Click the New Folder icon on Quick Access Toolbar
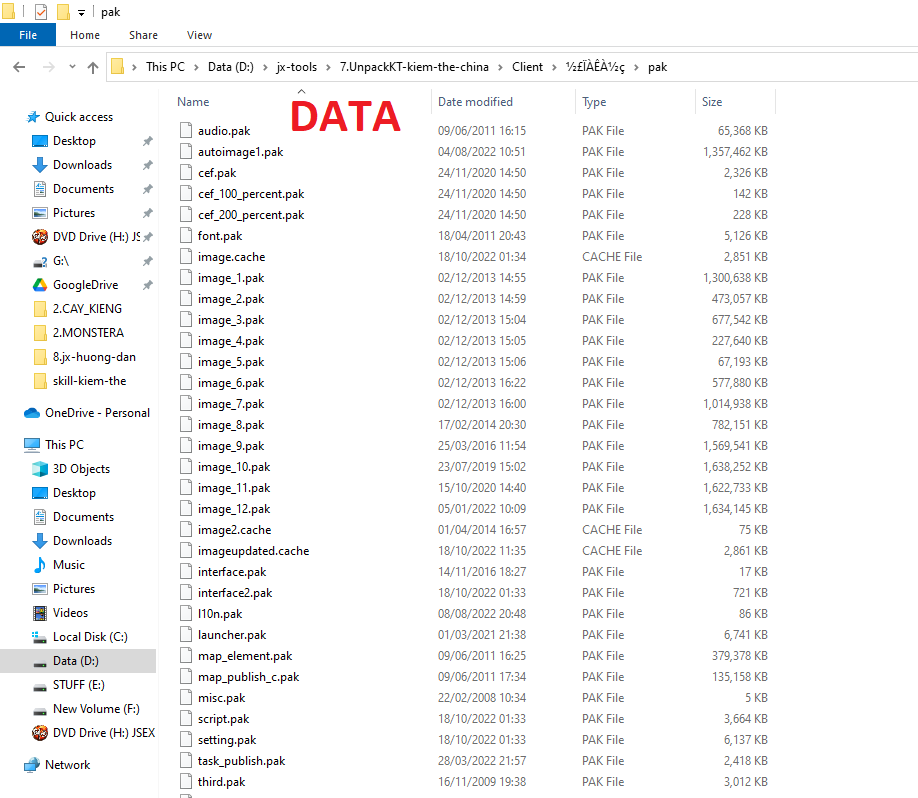The height and width of the screenshot is (798, 918). [65, 12]
